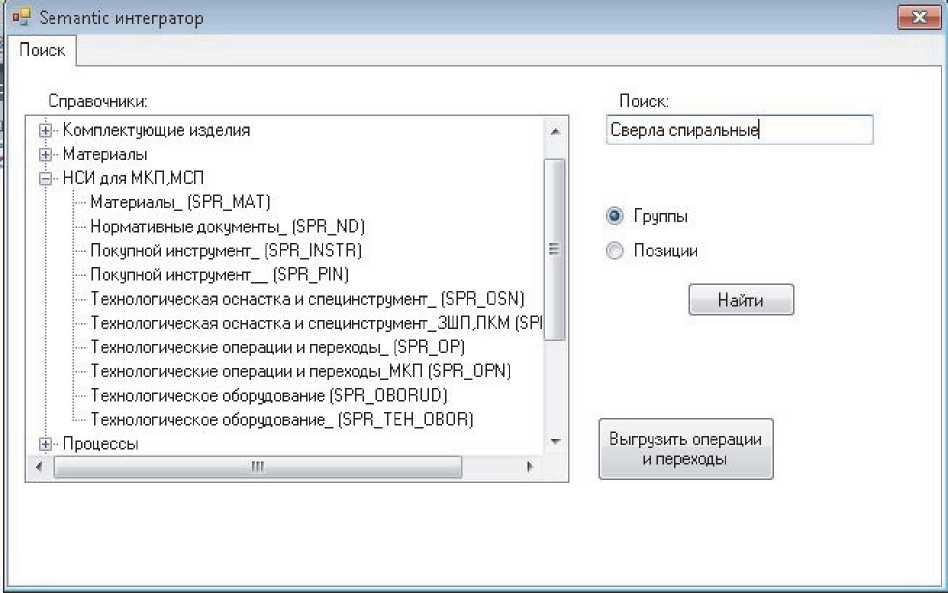Screen dimensions: 948x593
Task: Click the tree's vertical scrollbar thumb
Action: (x=554, y=250)
